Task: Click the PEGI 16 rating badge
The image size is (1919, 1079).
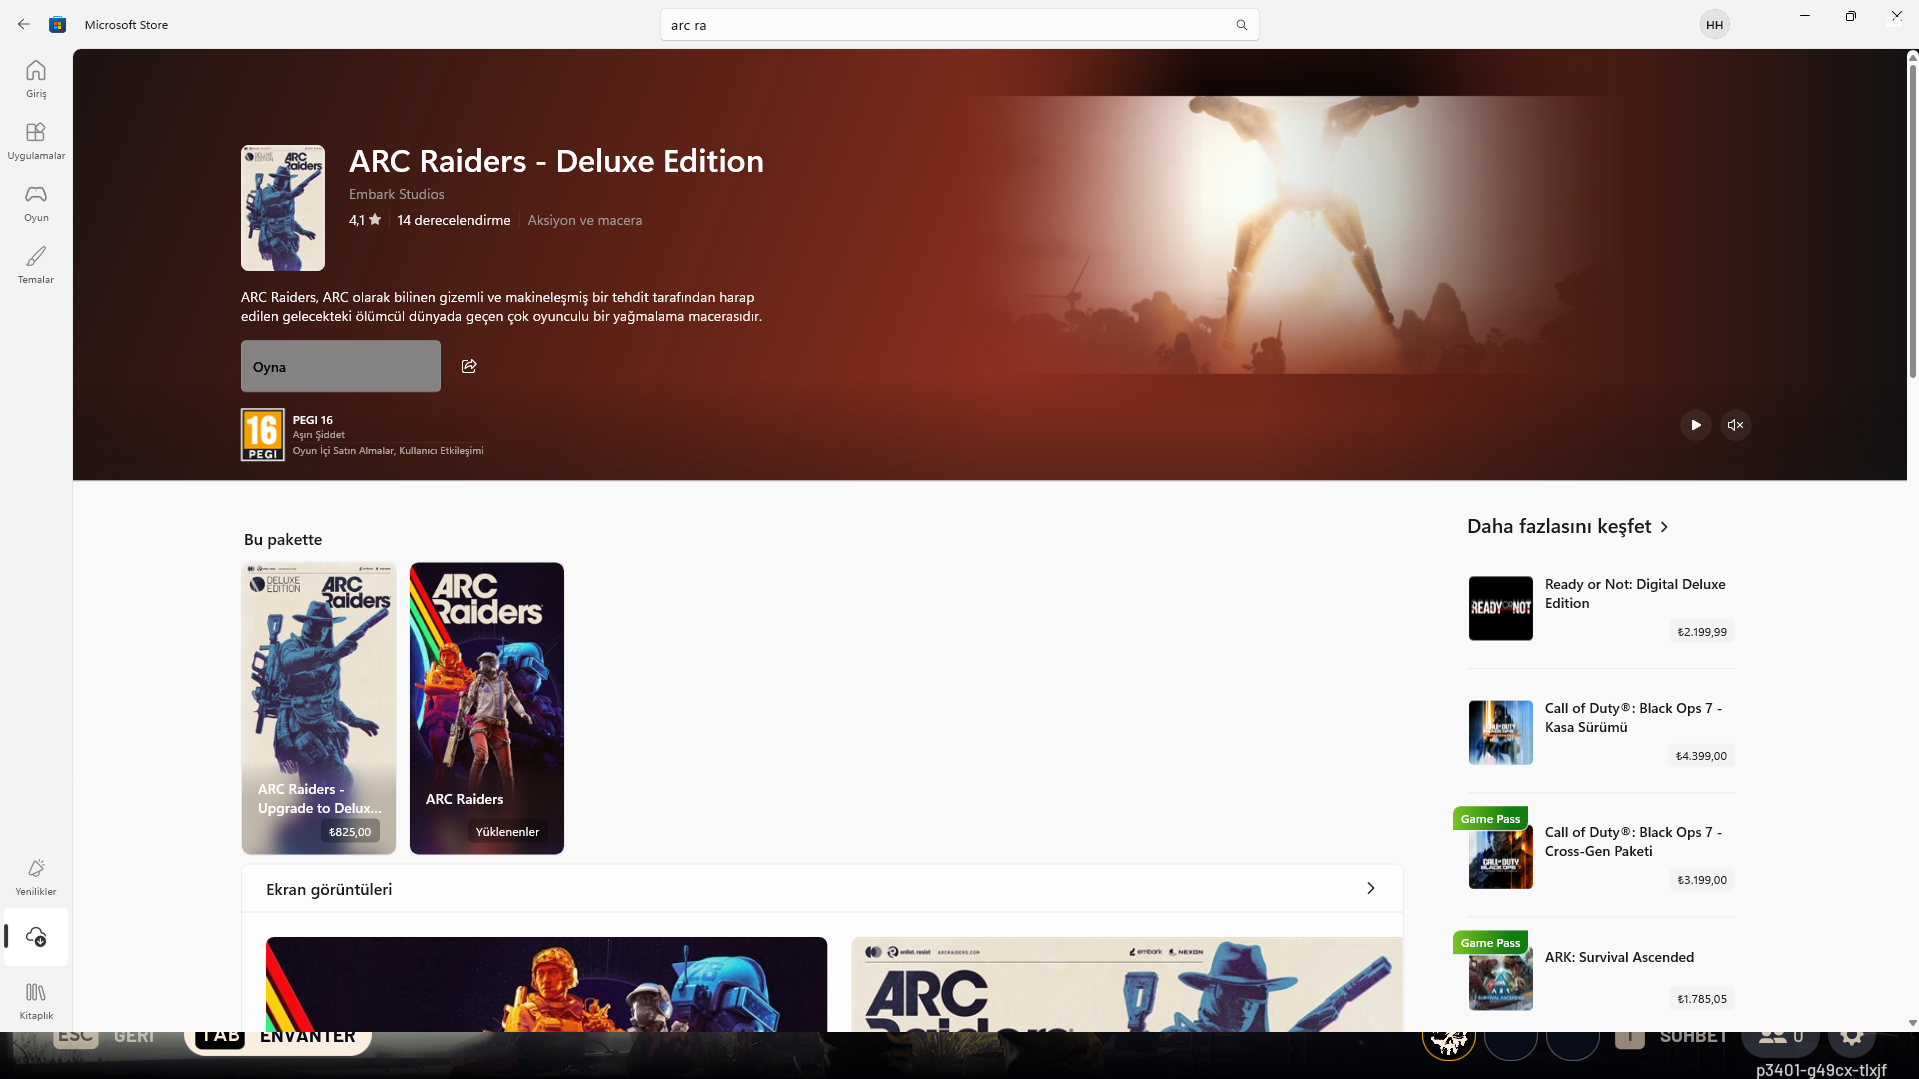Action: 263,435
